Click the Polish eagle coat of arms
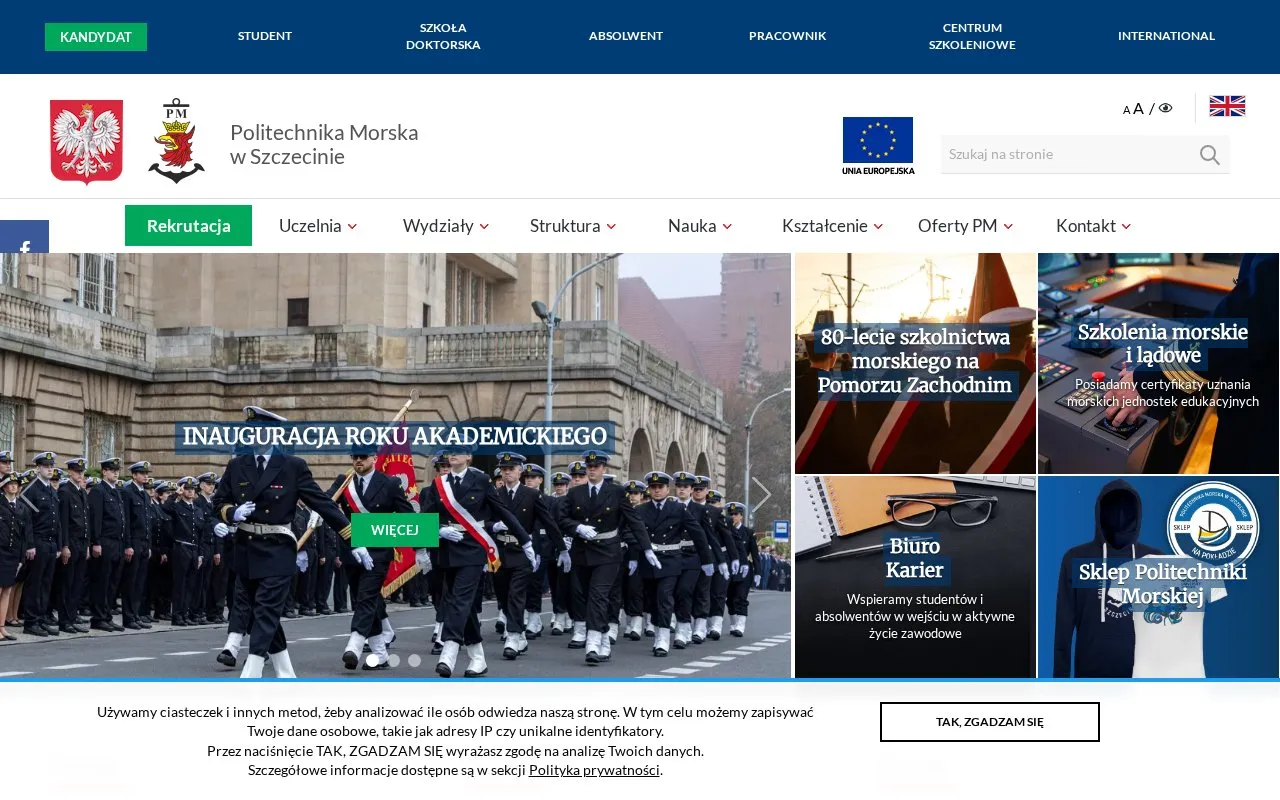Screen dimensions: 1280x800 (x=87, y=142)
